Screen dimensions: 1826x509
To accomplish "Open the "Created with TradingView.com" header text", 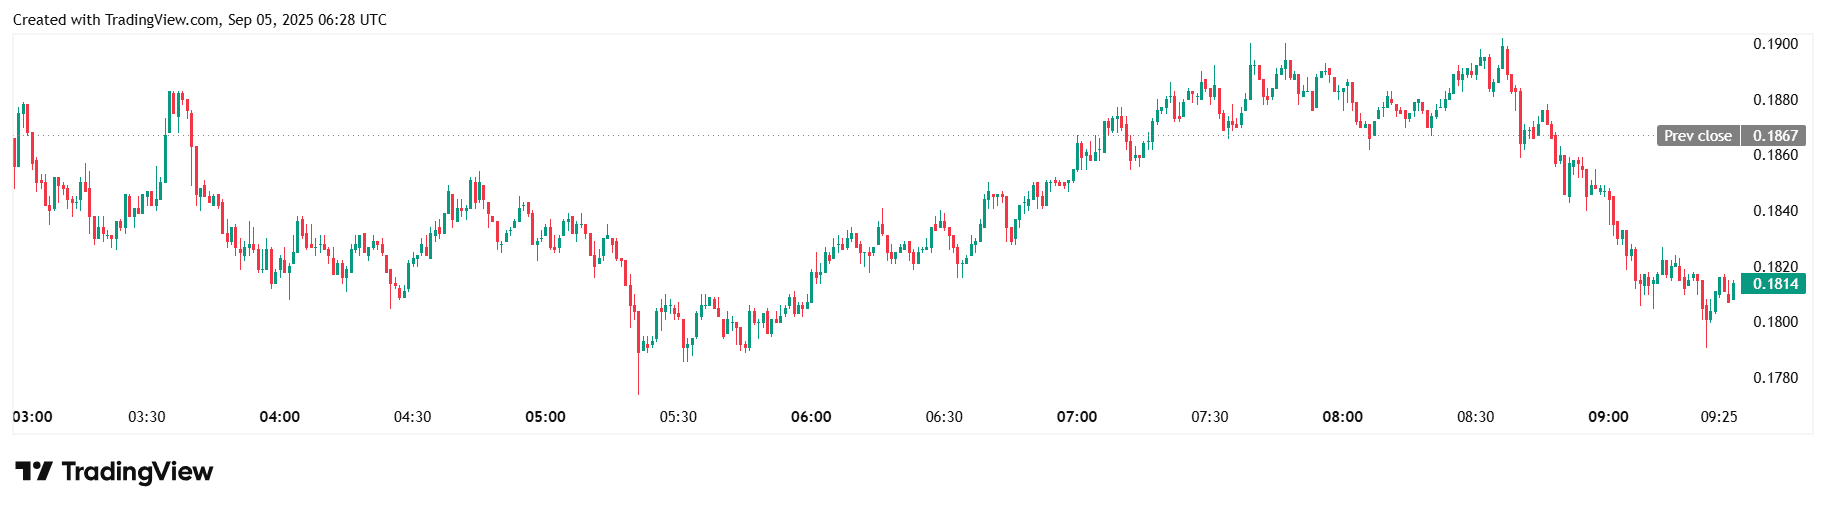I will pyautogui.click(x=200, y=20).
